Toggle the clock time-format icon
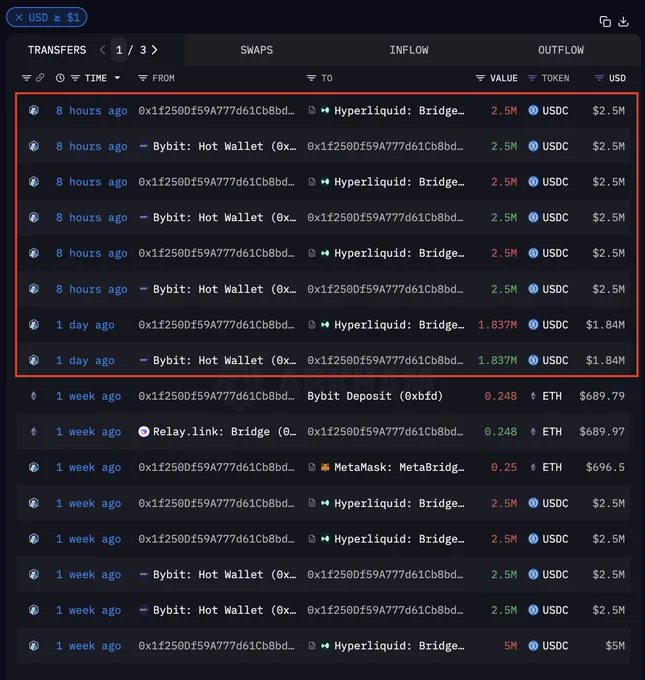Viewport: 645px width, 680px height. 60,78
